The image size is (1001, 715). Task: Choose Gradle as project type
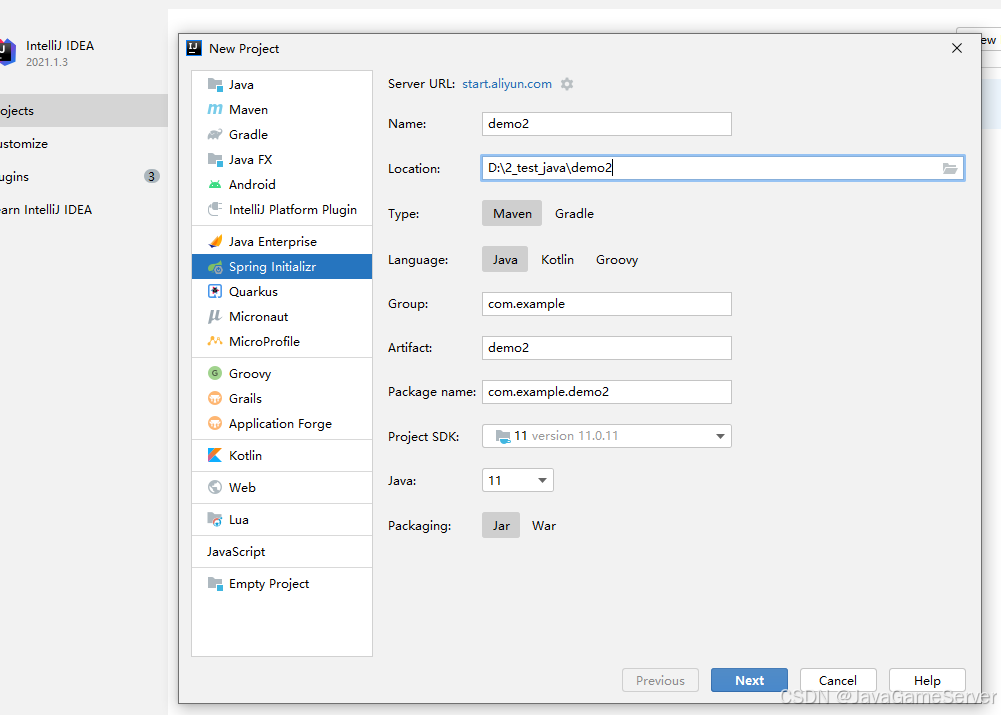point(574,213)
